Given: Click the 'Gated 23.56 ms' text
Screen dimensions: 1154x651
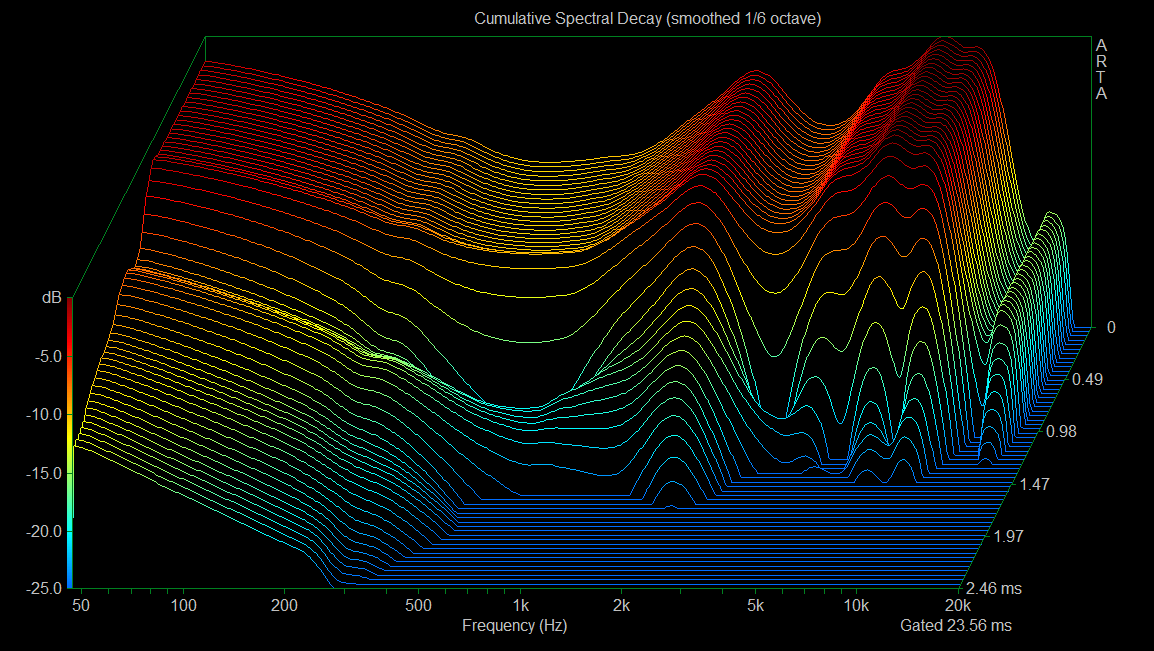Looking at the screenshot, I should pos(955,625).
